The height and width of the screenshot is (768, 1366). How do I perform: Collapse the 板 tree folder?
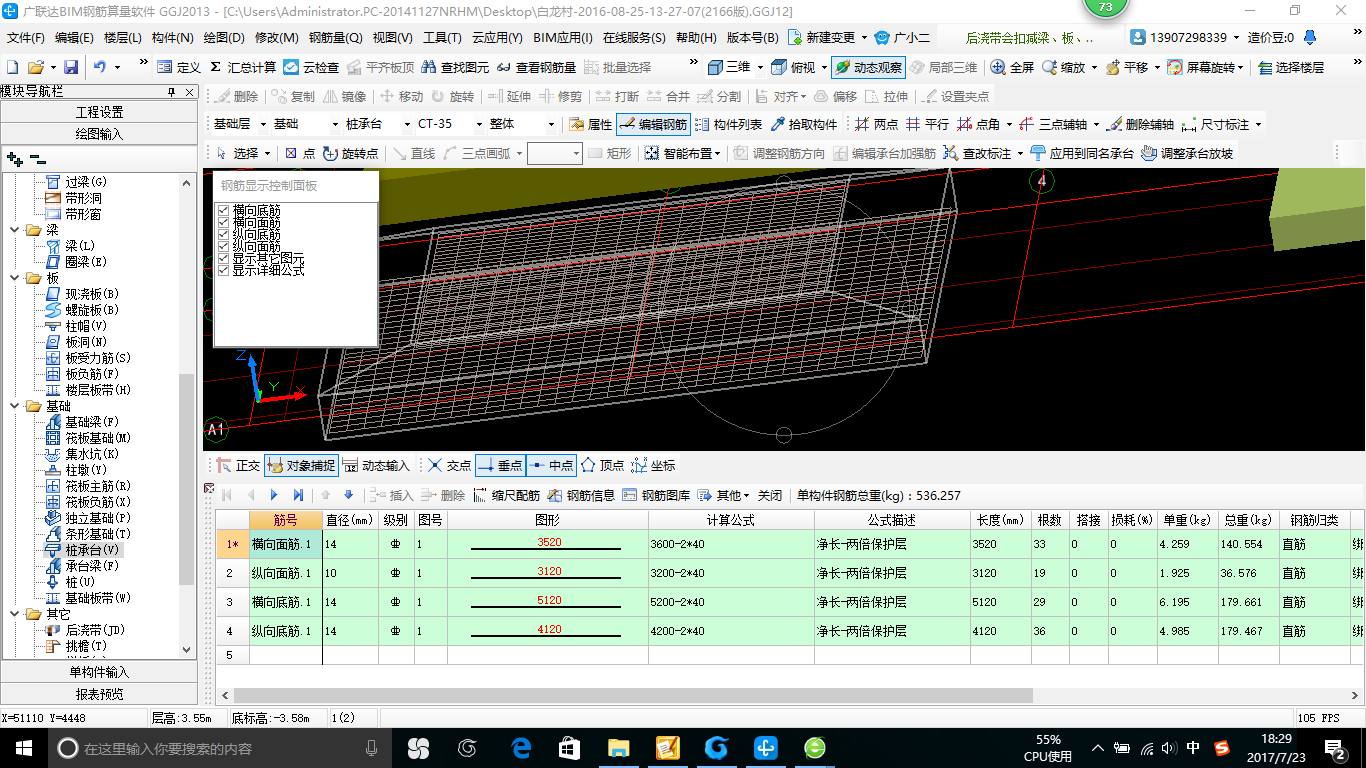point(16,278)
